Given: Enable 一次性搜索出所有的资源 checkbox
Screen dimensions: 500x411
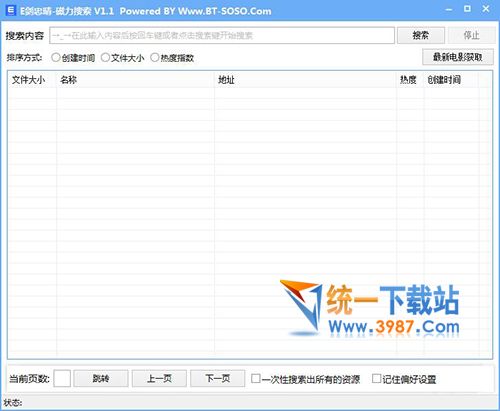Looking at the screenshot, I should click(x=256, y=378).
